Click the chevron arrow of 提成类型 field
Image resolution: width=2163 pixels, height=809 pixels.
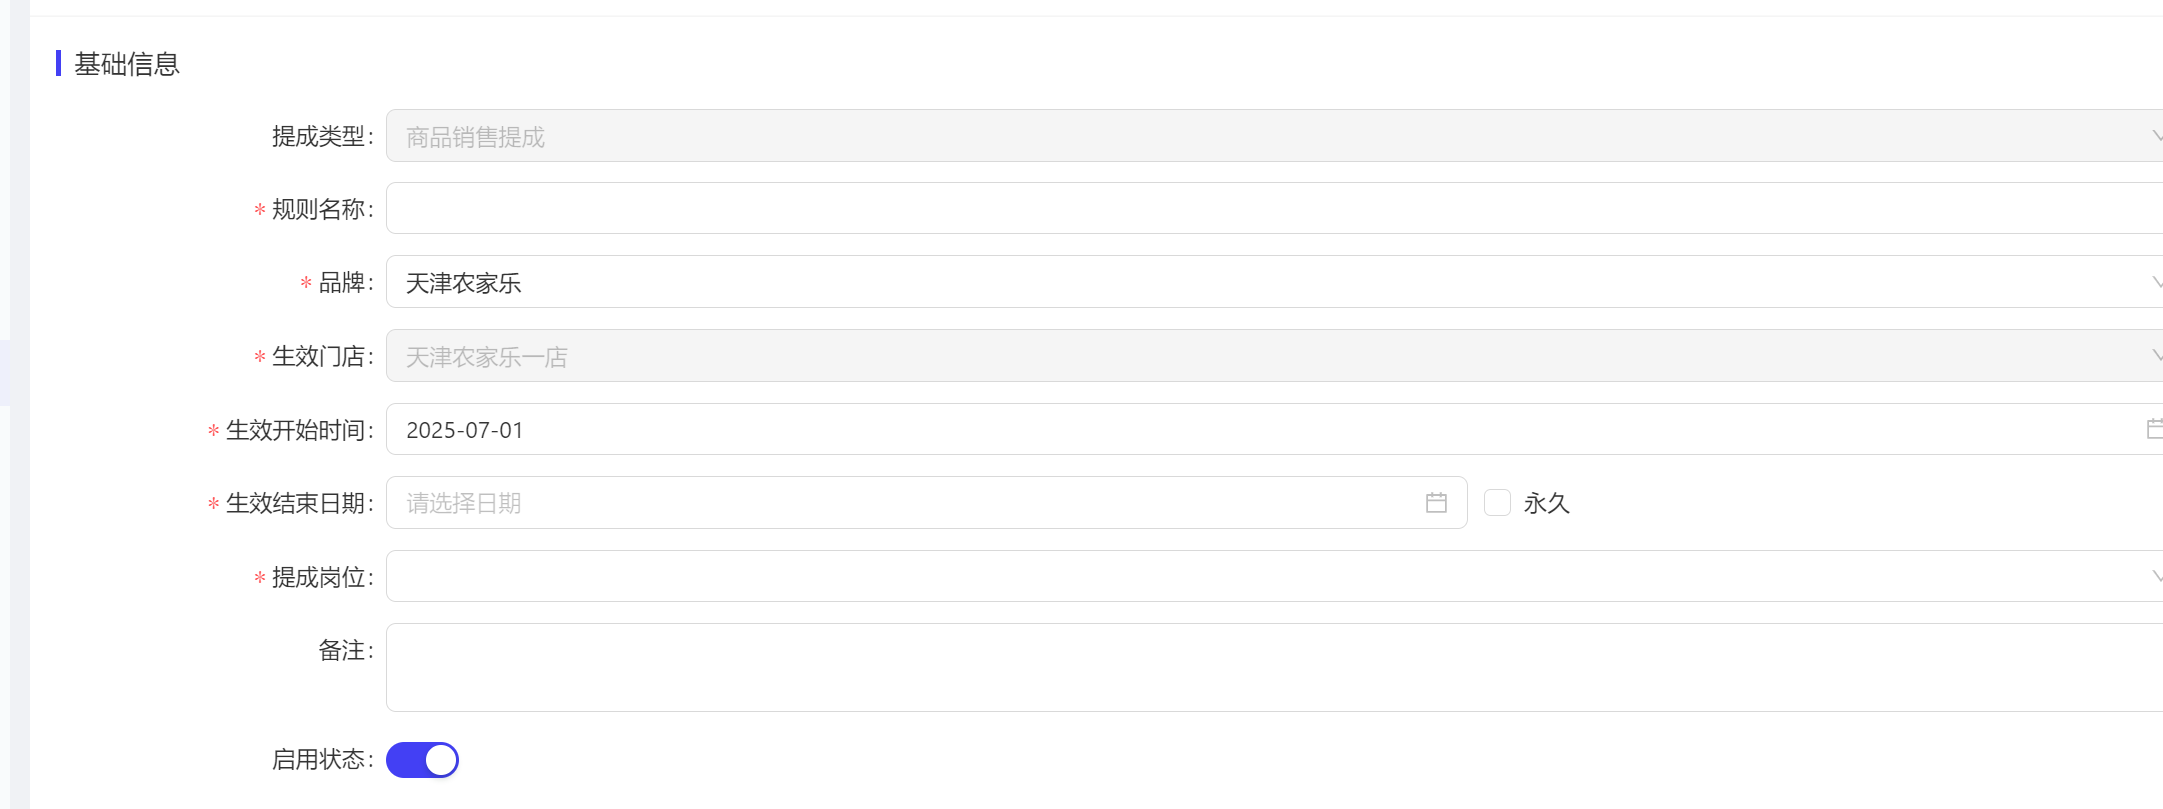click(x=2157, y=136)
